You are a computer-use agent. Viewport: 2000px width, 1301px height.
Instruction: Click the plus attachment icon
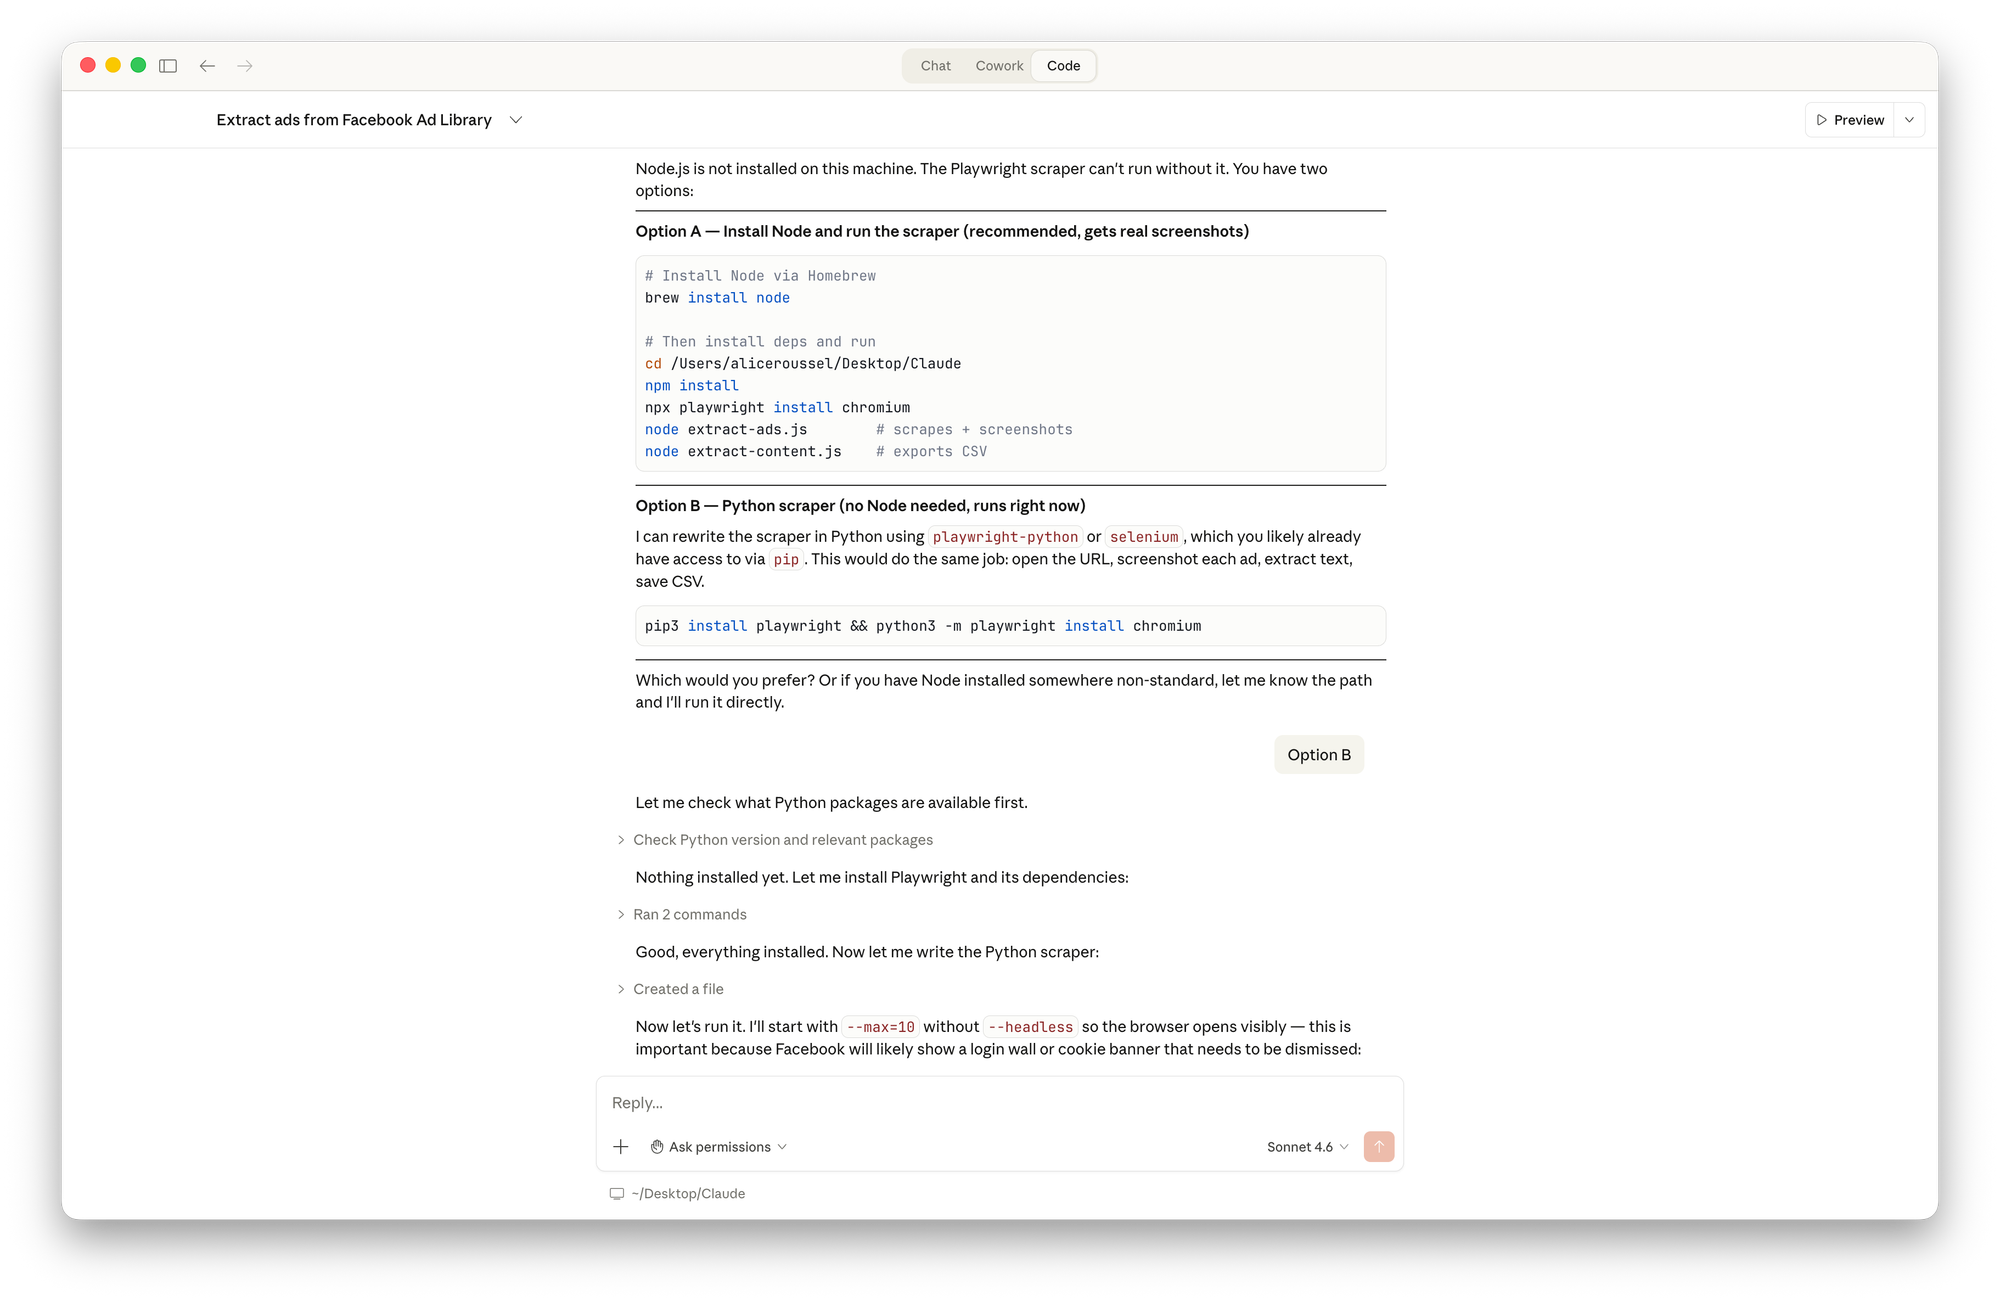tap(621, 1147)
